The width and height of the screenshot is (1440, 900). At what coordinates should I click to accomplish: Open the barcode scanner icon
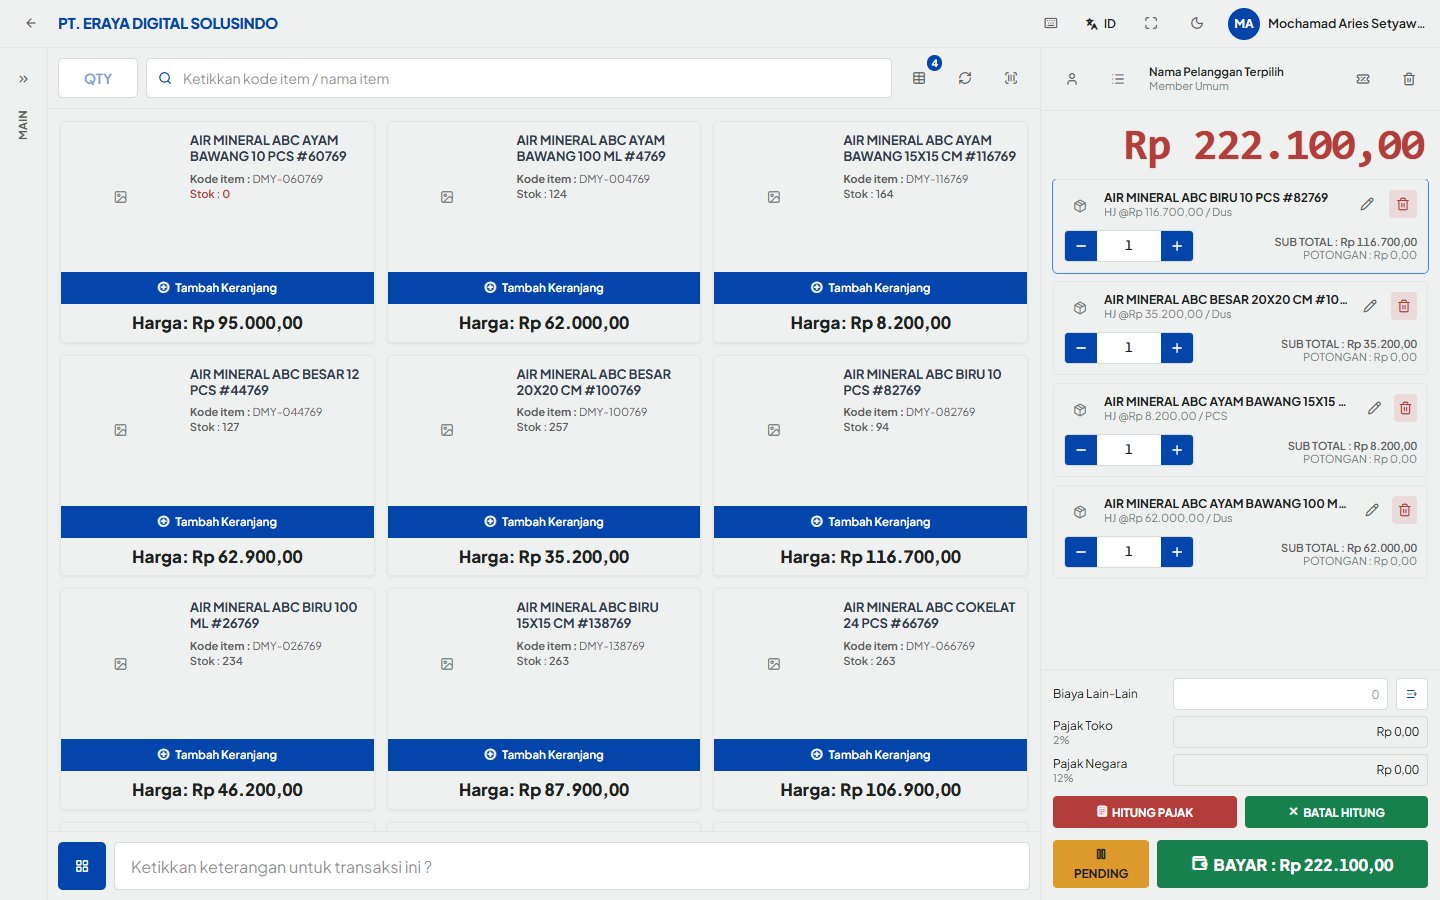coord(1011,78)
